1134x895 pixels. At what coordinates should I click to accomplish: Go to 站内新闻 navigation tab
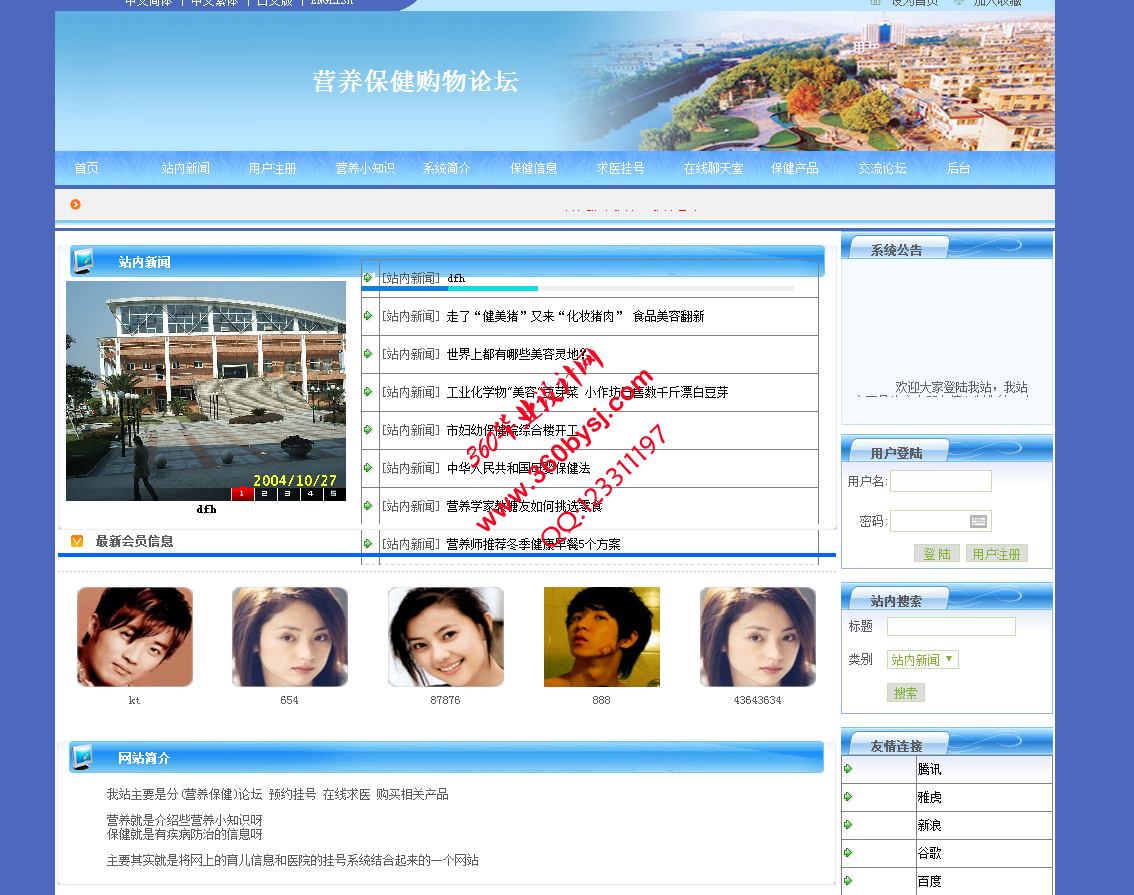click(185, 168)
